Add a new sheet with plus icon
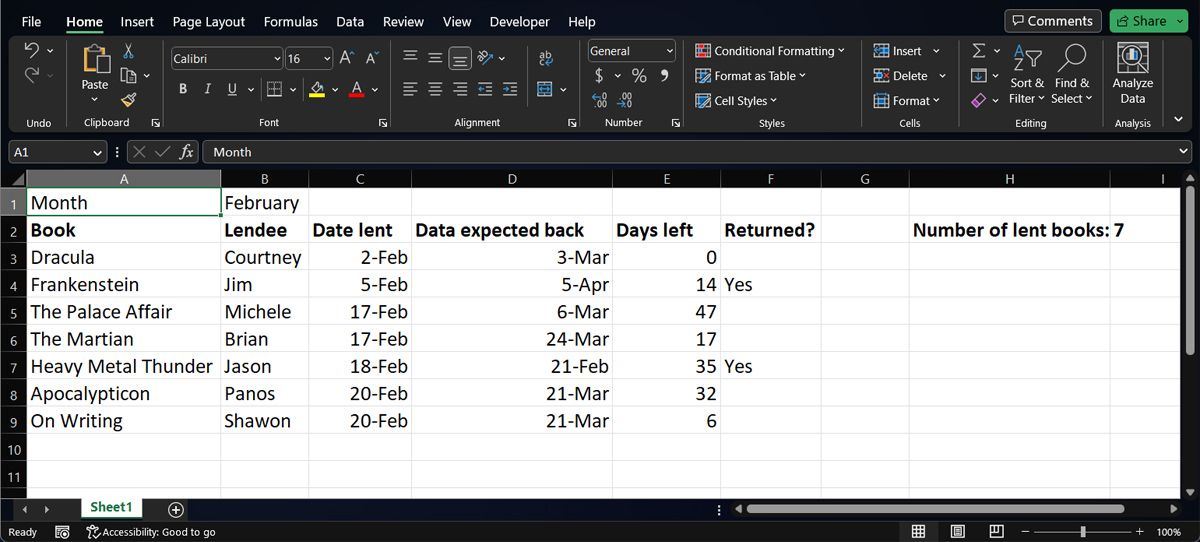1200x542 pixels. point(176,509)
